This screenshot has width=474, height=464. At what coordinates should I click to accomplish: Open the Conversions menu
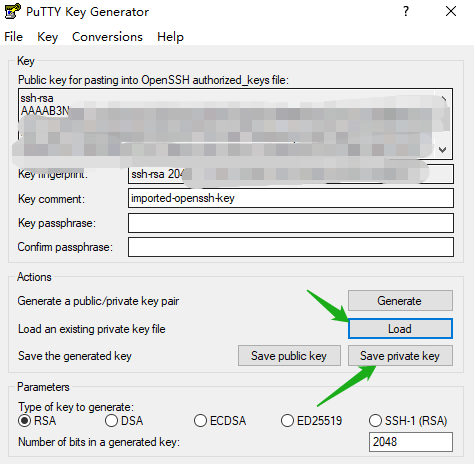coord(107,37)
